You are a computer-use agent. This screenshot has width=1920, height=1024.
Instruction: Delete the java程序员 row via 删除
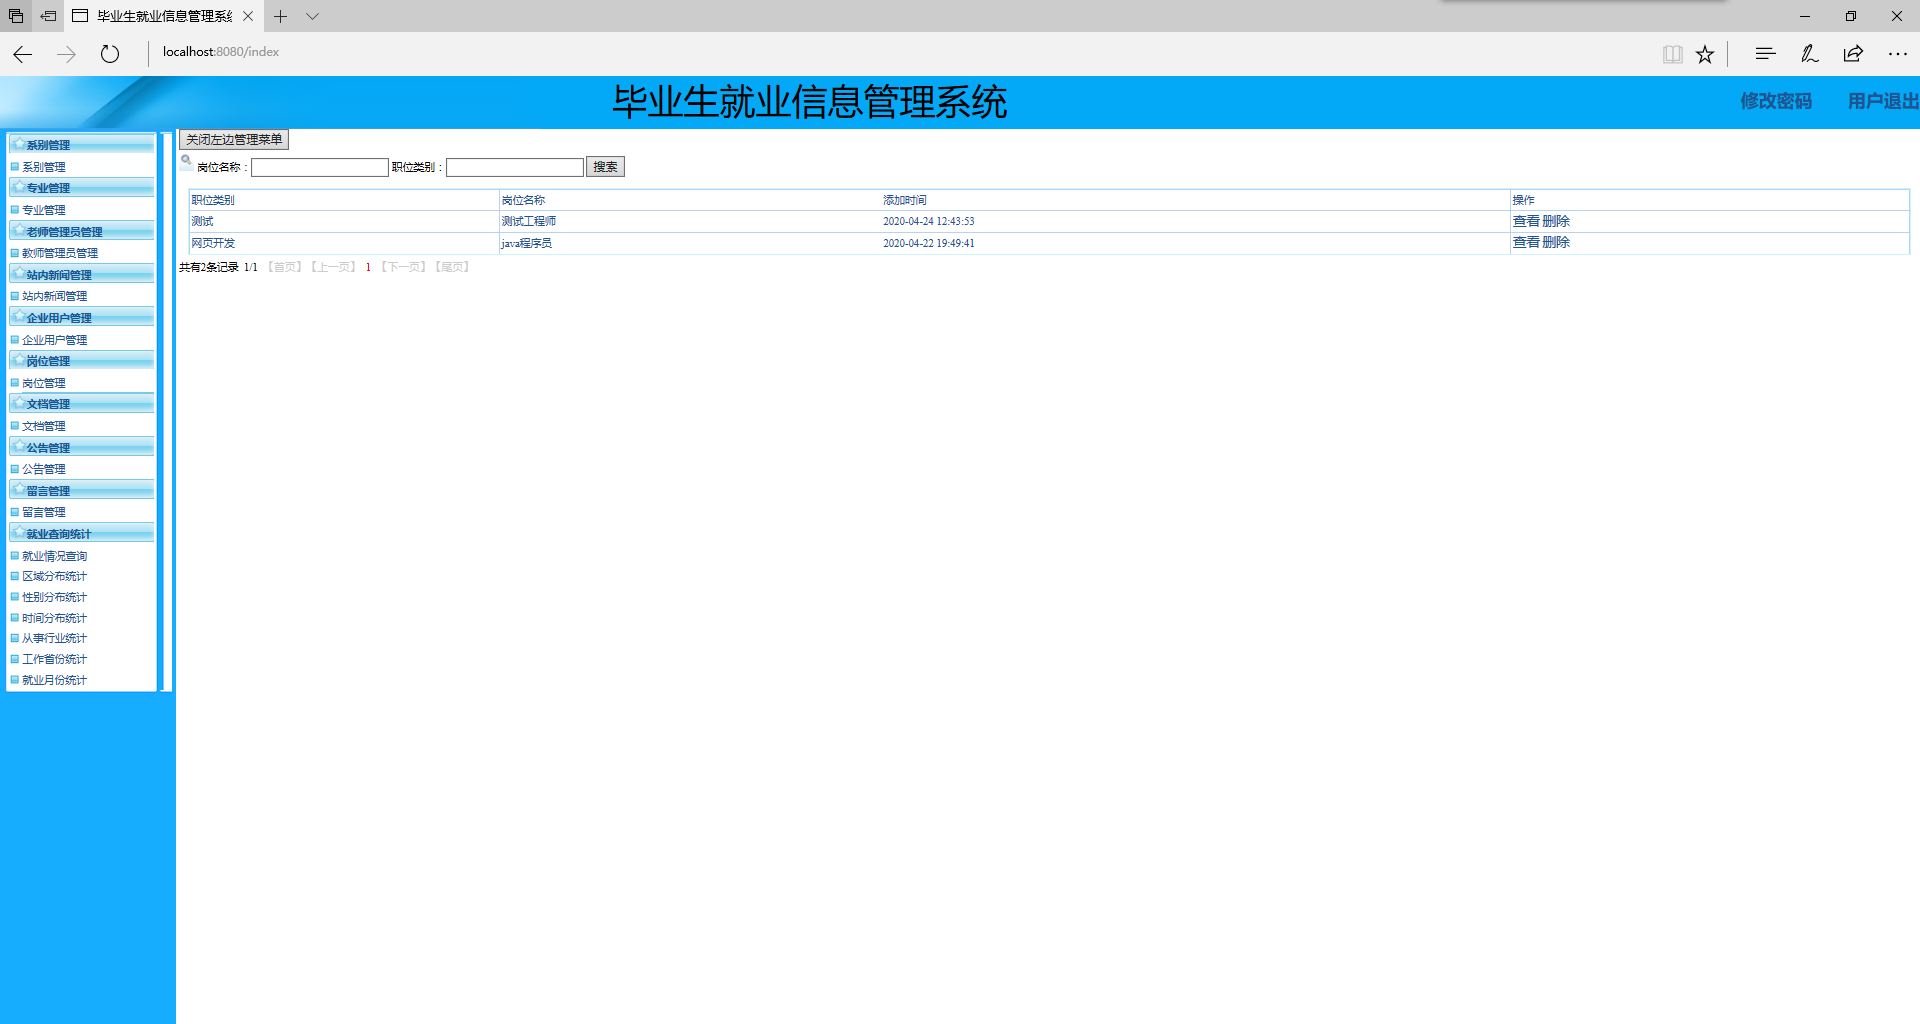click(x=1556, y=242)
